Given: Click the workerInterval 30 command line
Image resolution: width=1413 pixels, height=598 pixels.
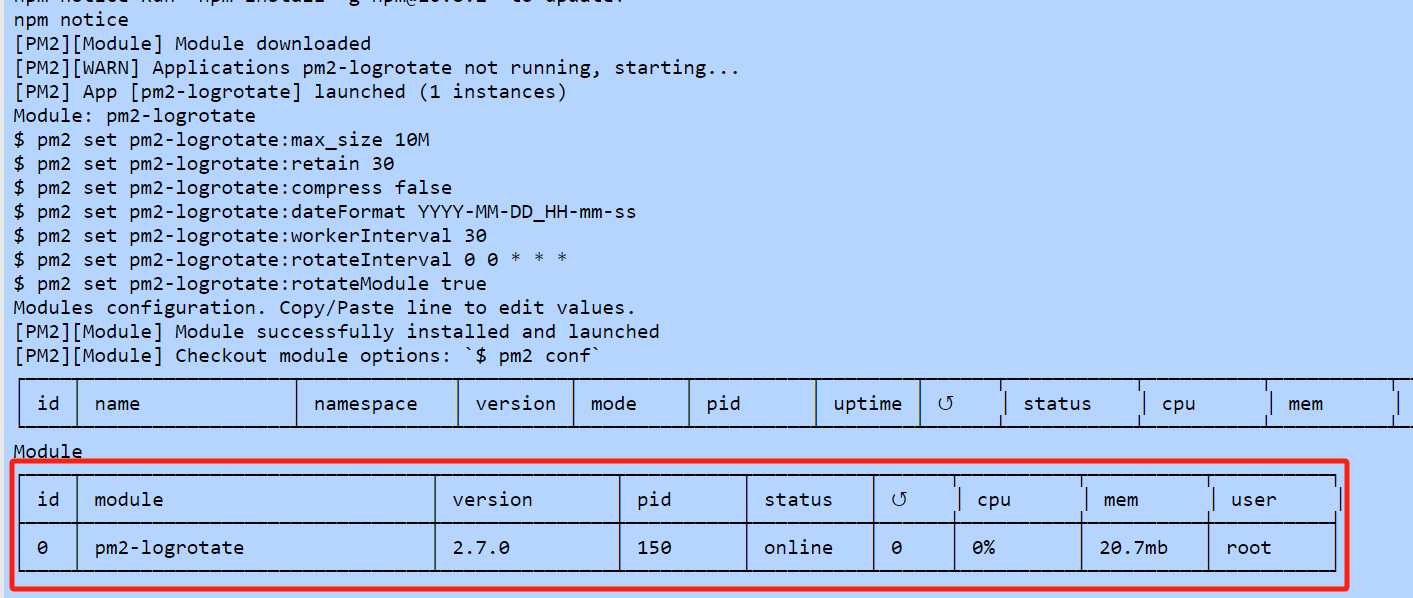Looking at the screenshot, I should (x=250, y=236).
